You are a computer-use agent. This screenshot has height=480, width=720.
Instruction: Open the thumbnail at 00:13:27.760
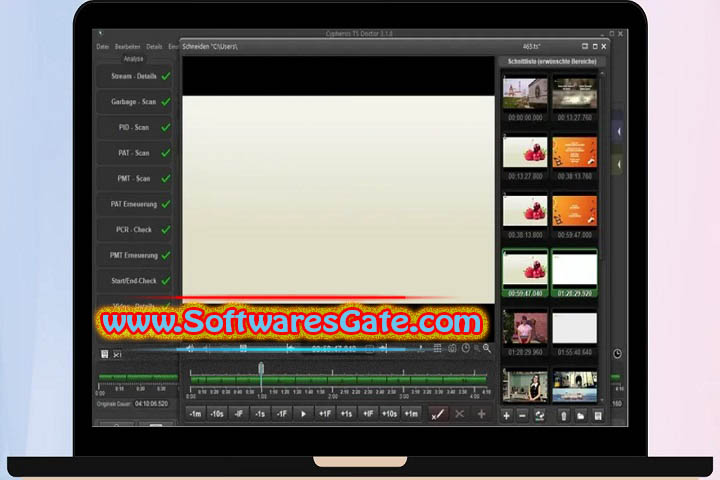pyautogui.click(x=574, y=94)
